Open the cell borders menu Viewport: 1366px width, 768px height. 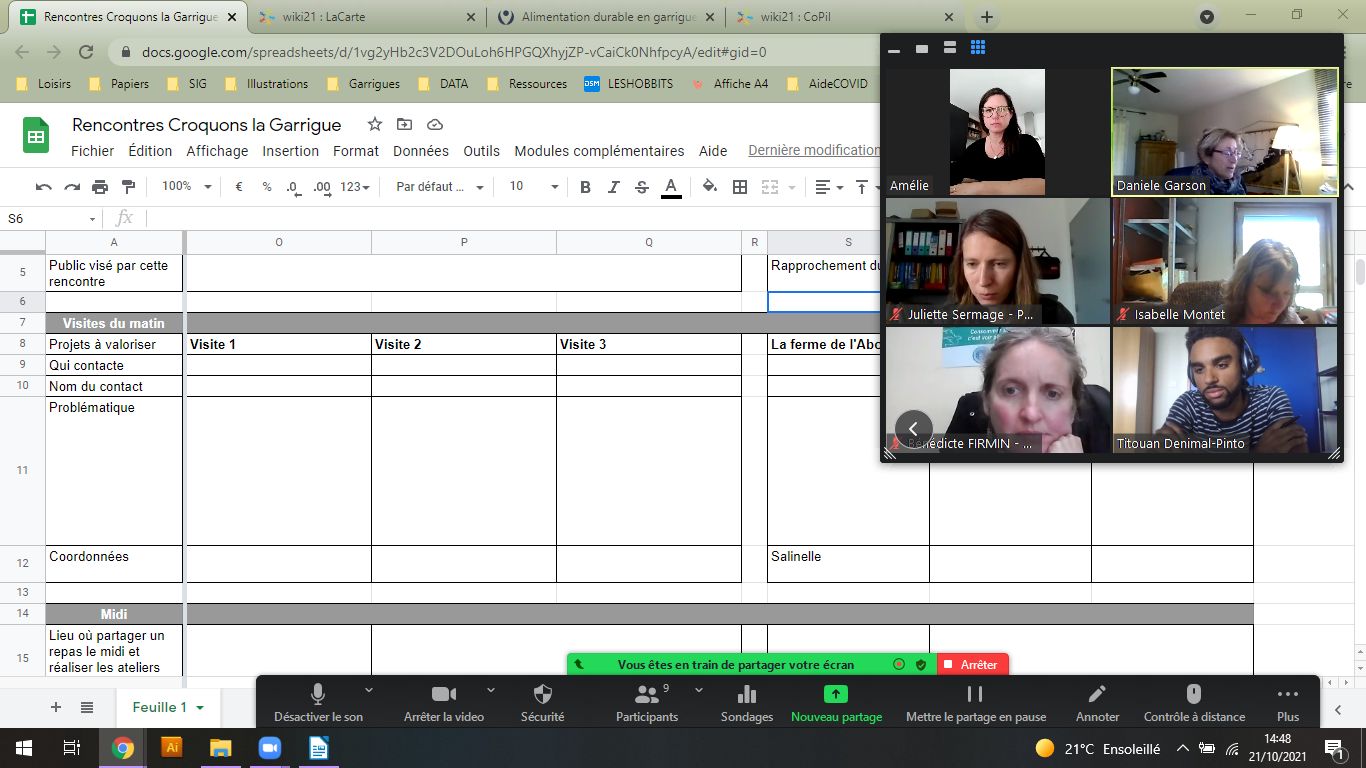[x=740, y=187]
